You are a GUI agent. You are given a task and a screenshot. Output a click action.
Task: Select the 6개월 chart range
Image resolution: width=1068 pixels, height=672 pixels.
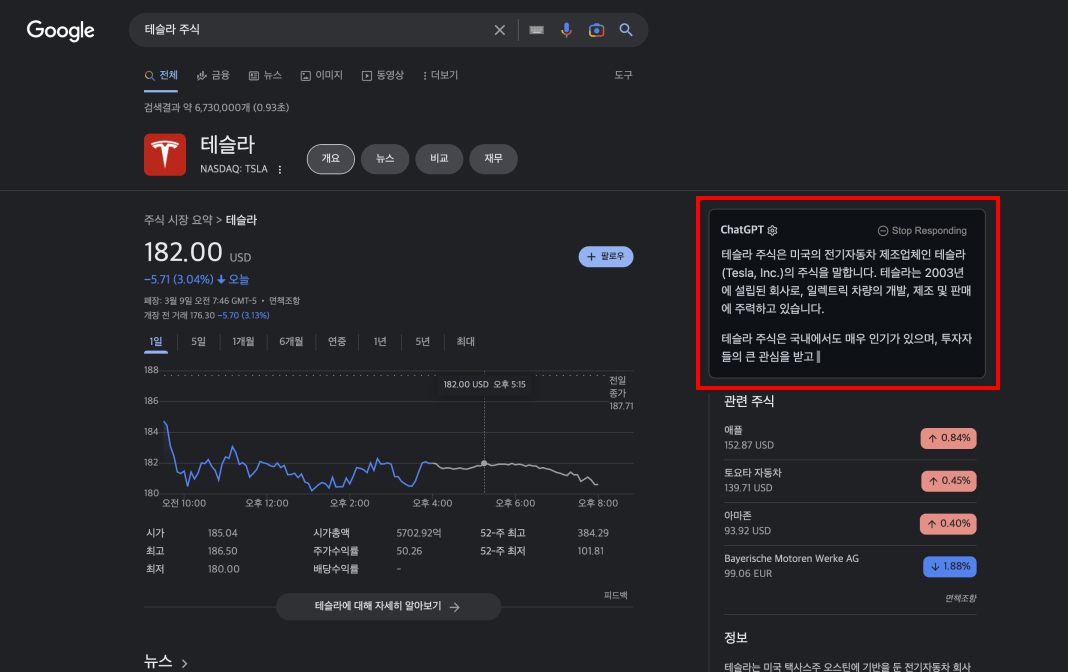pyautogui.click(x=291, y=342)
